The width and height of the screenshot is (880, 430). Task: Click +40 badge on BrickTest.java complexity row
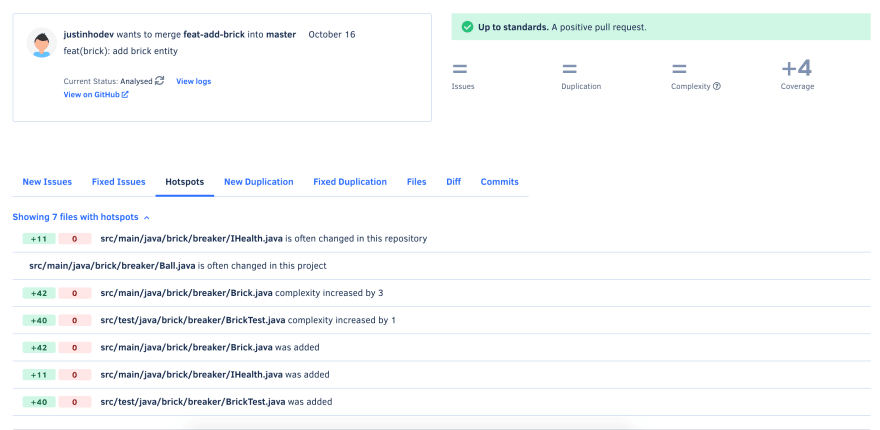point(39,320)
